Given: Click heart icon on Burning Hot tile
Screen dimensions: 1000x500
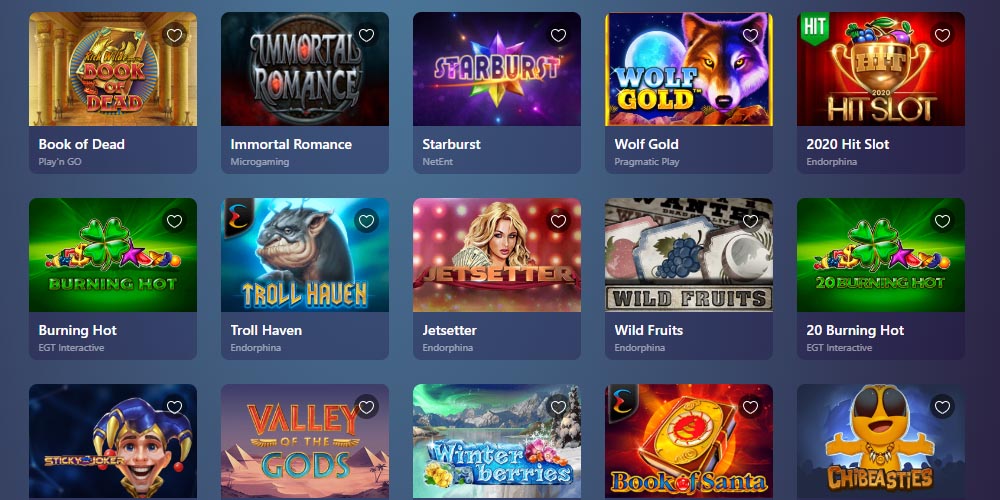Looking at the screenshot, I should click(175, 221).
